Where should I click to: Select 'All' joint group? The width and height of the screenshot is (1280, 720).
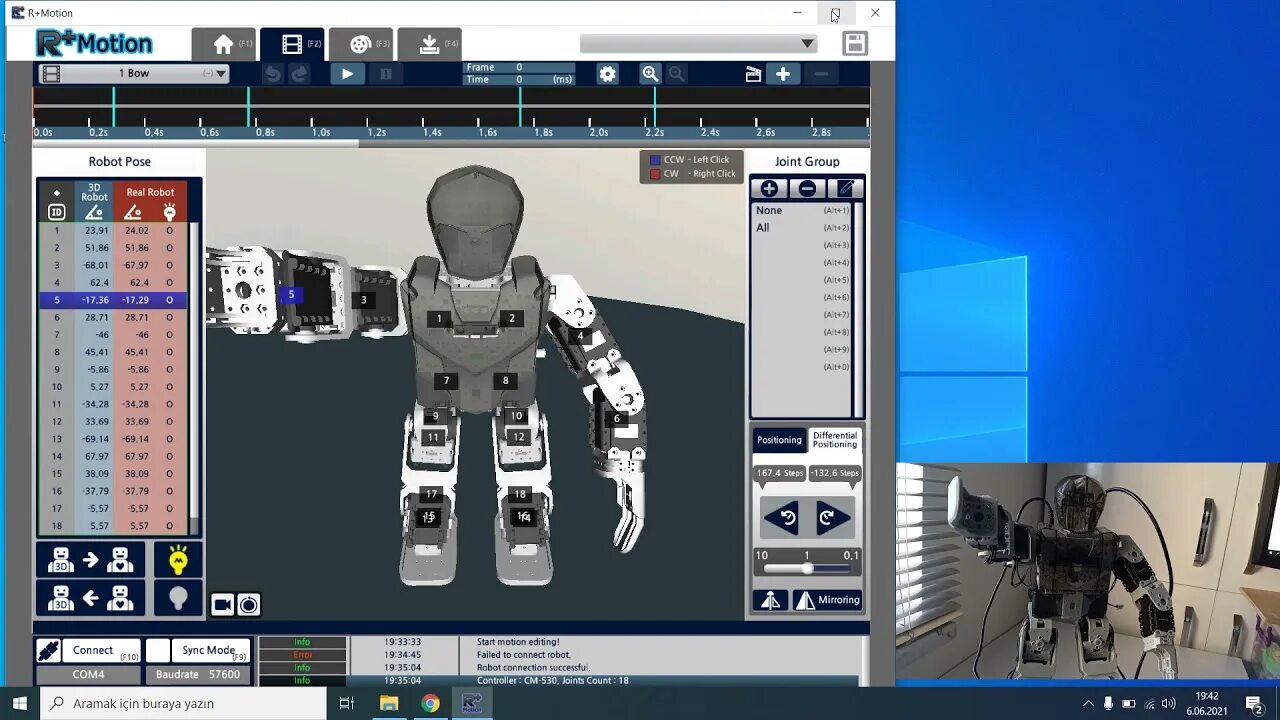pos(802,228)
